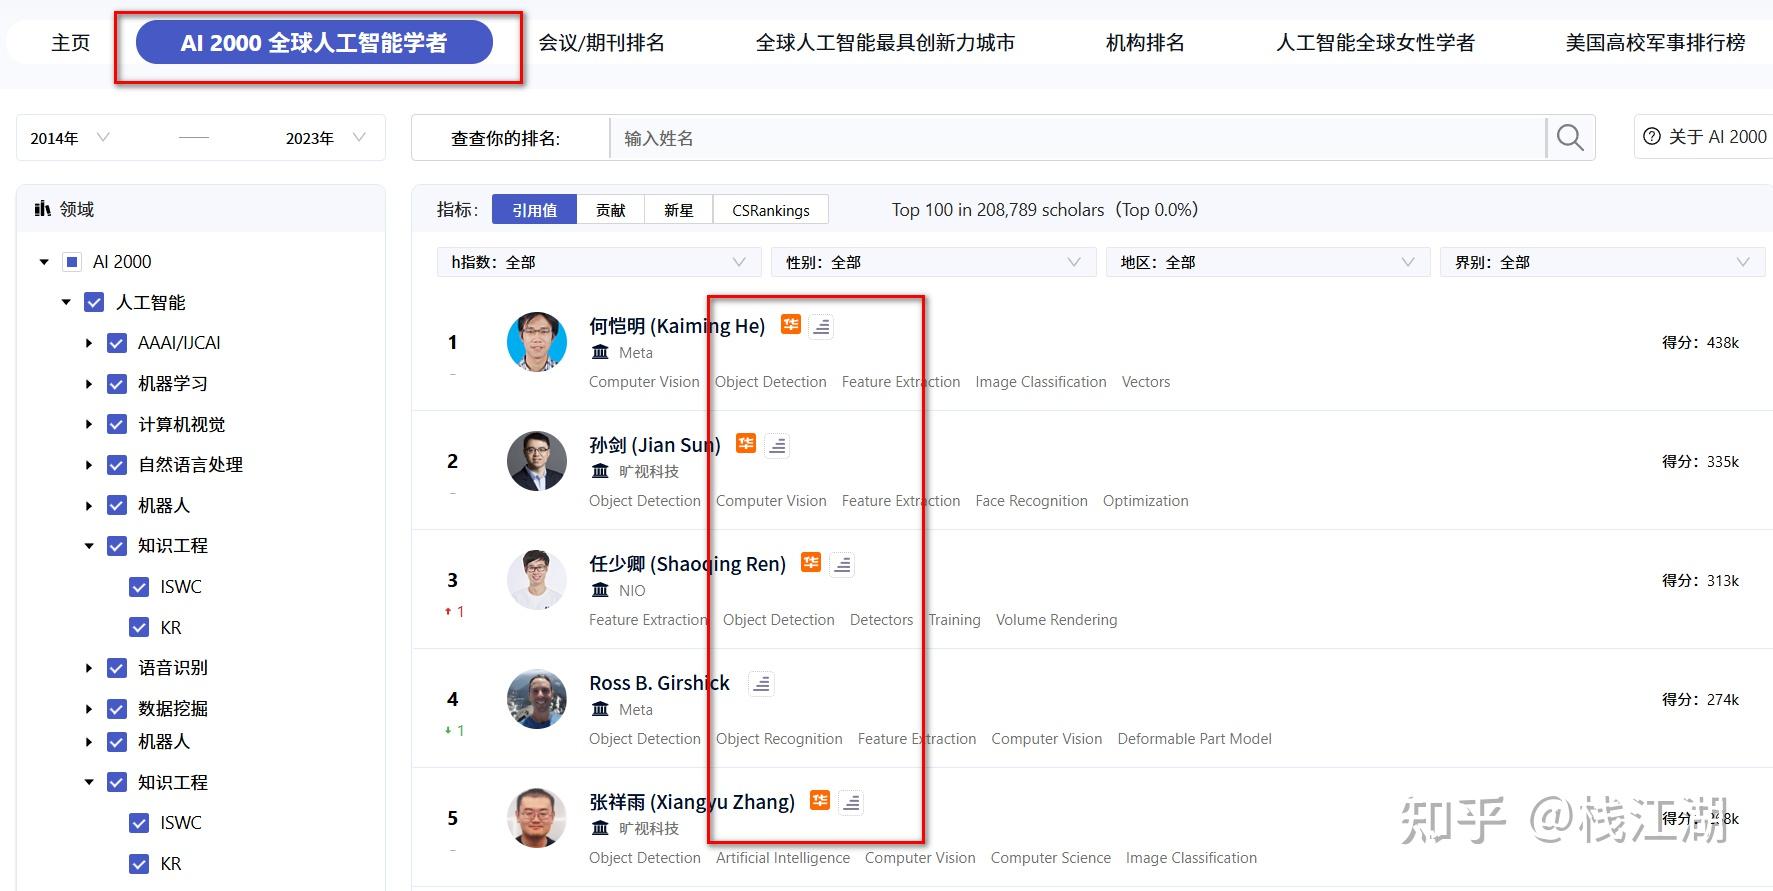Click the question mark icon by 关于 AI 2000
The image size is (1773, 891).
(x=1651, y=137)
